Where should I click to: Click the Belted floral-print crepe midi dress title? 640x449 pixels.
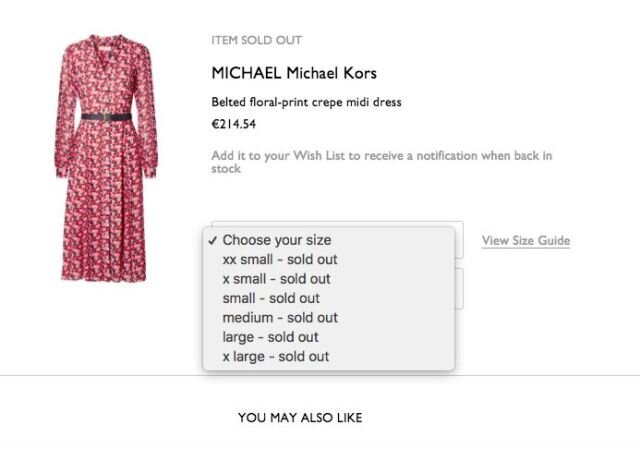[306, 102]
